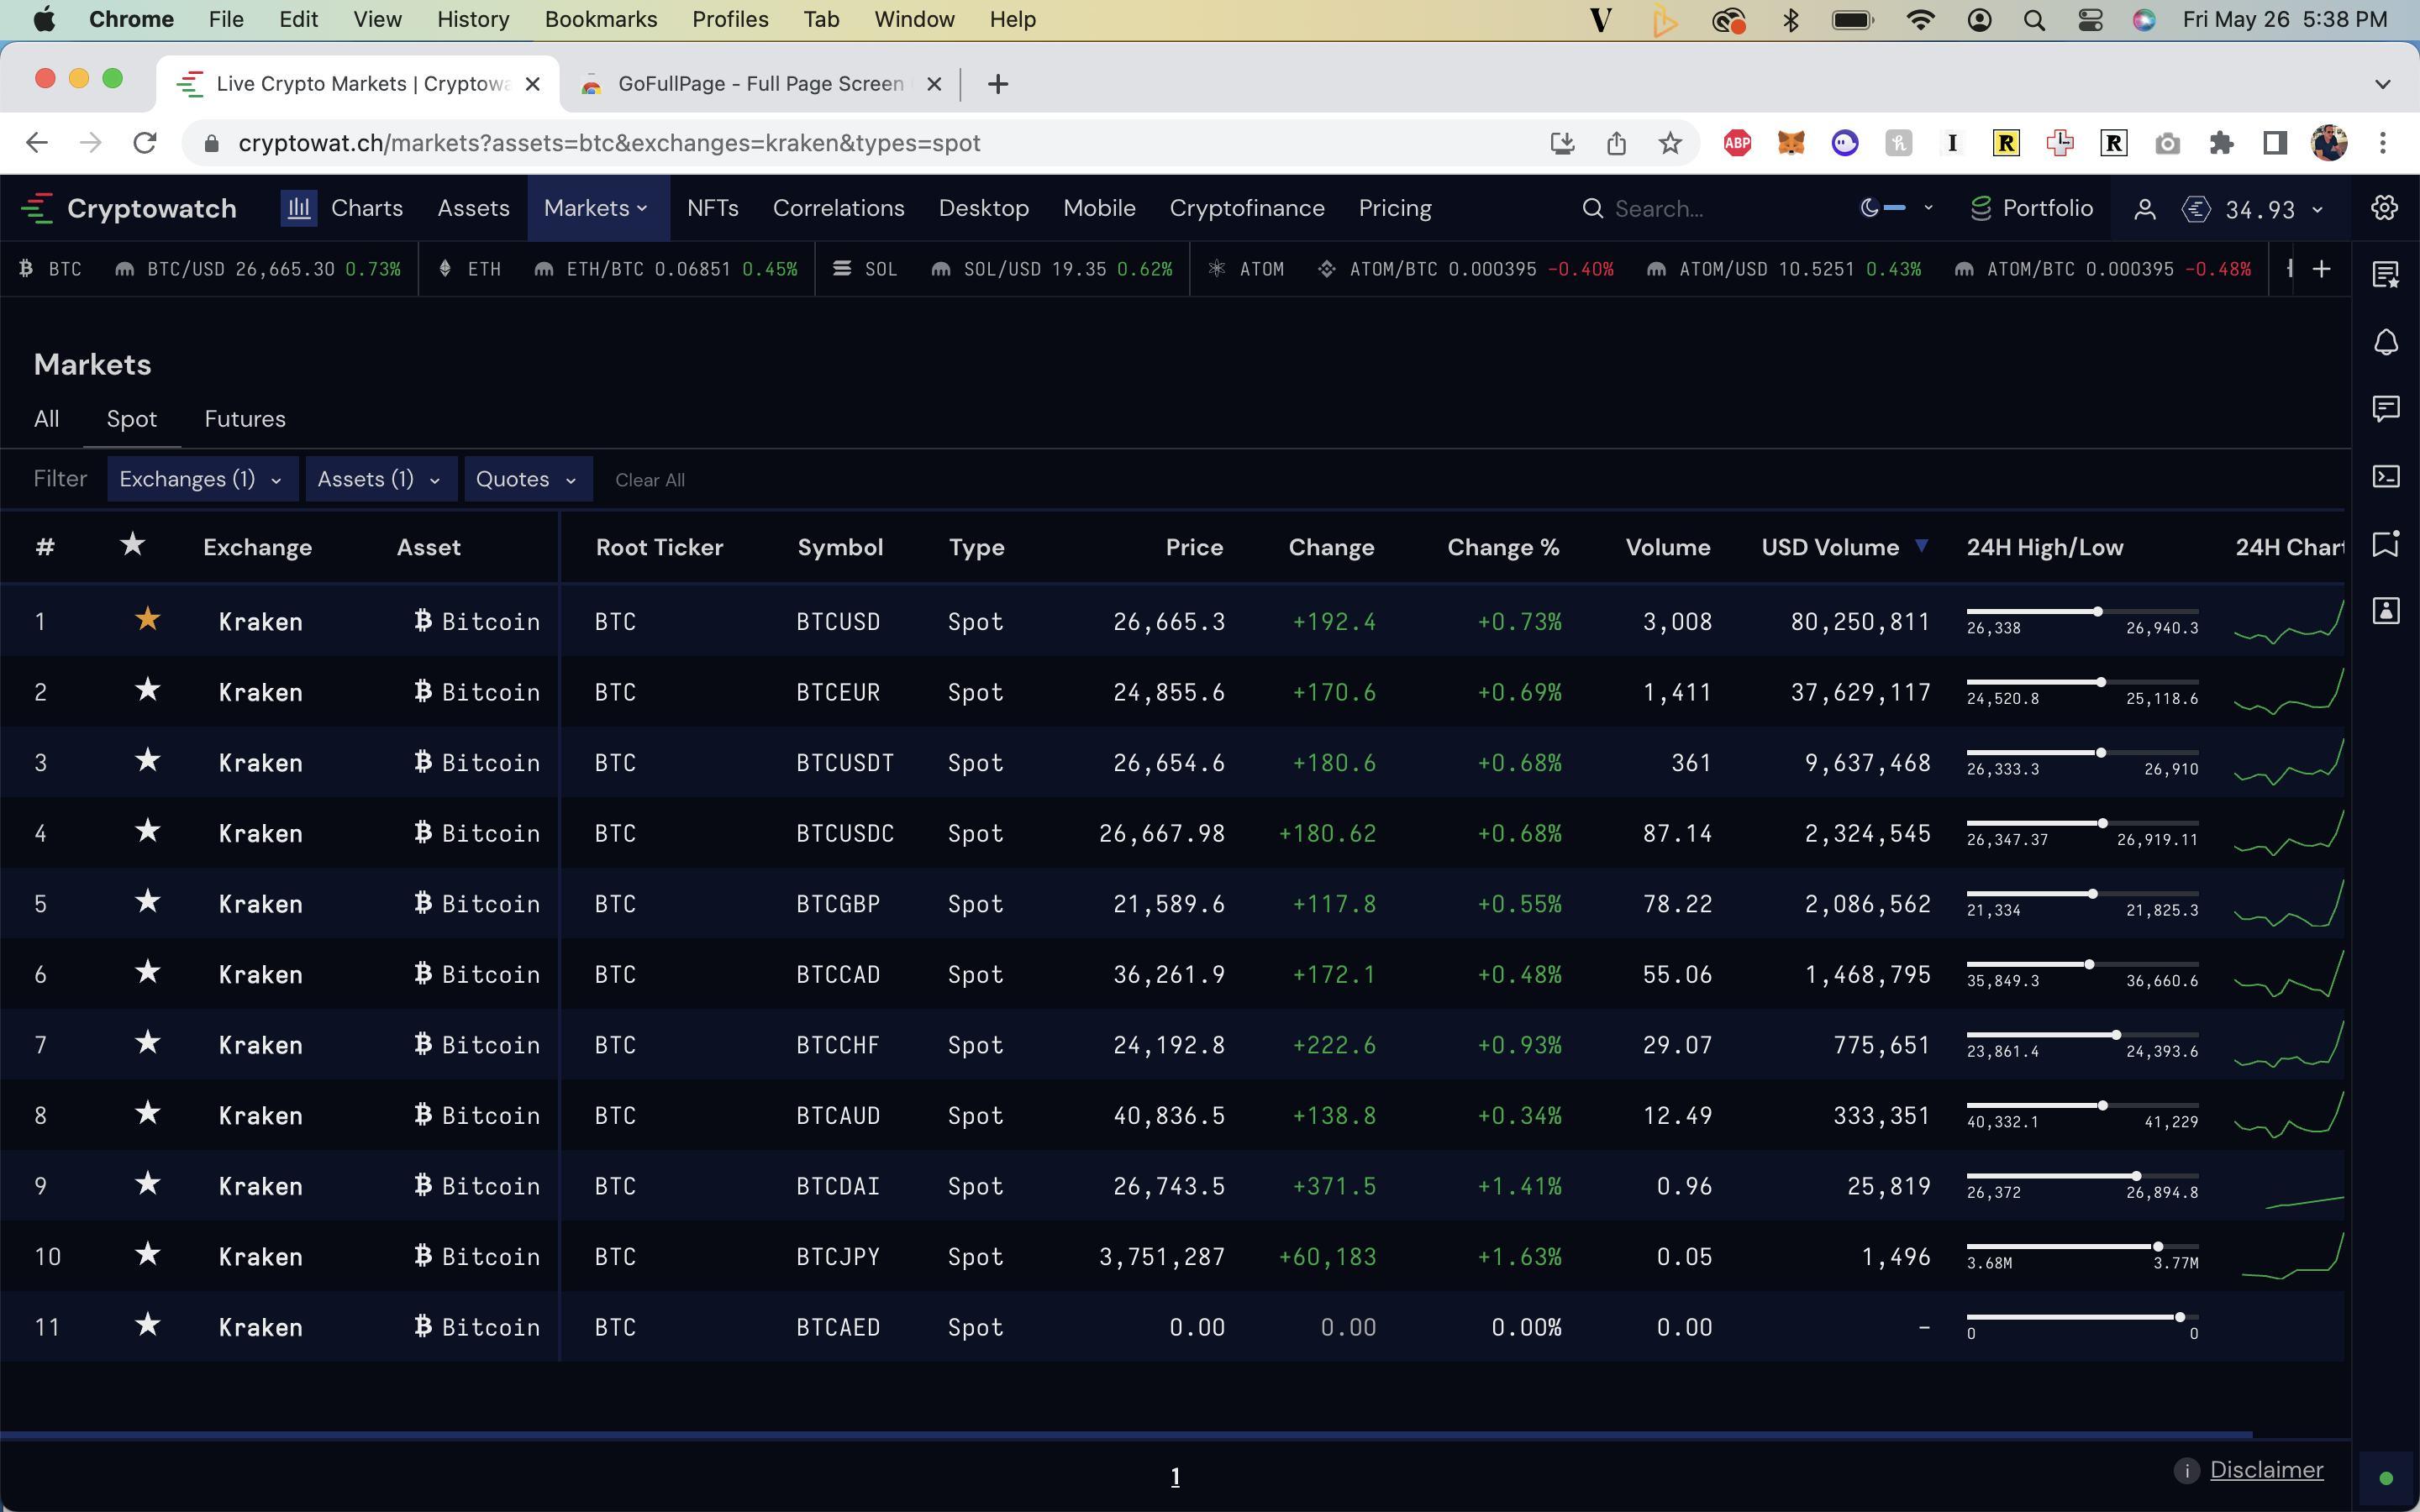2420x1512 pixels.
Task: Focus the Search input field
Action: (1700, 208)
